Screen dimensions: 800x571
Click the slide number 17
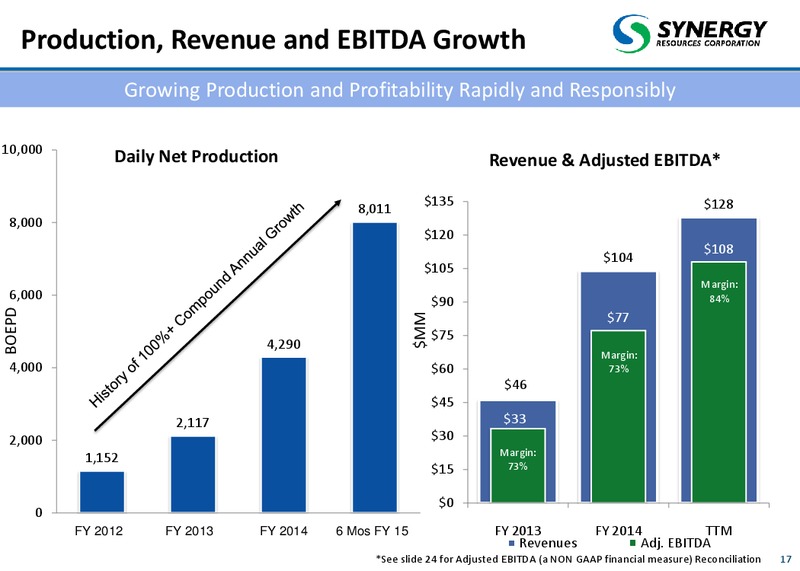click(786, 560)
